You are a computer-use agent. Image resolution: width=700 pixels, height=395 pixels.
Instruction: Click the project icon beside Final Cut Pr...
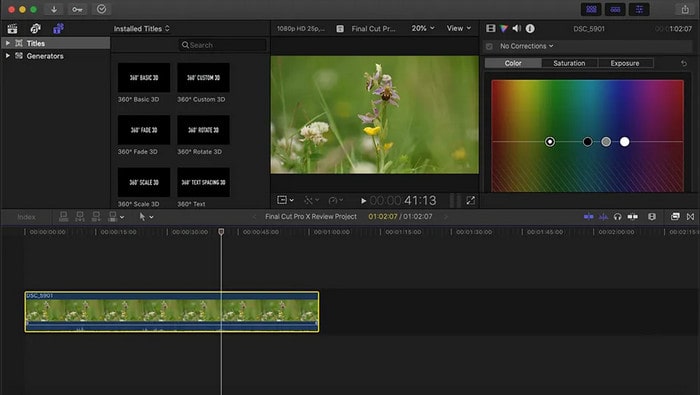[x=340, y=29]
